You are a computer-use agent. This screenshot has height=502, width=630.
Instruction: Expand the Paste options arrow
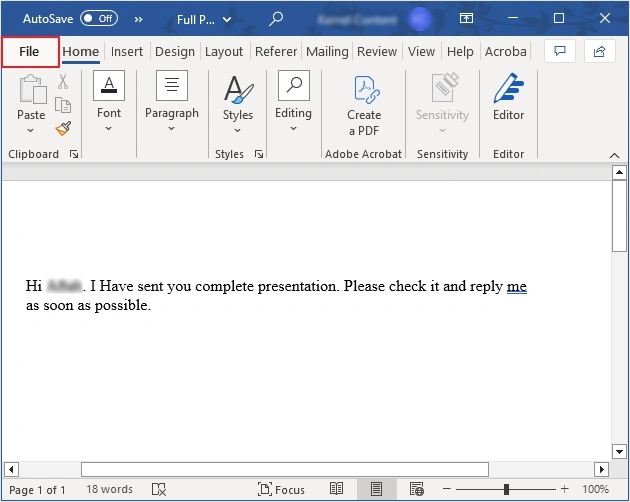click(31, 130)
